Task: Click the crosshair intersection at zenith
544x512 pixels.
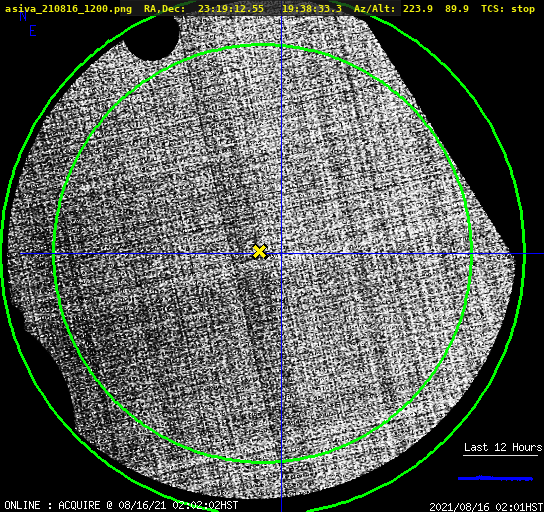Action: click(x=281, y=254)
